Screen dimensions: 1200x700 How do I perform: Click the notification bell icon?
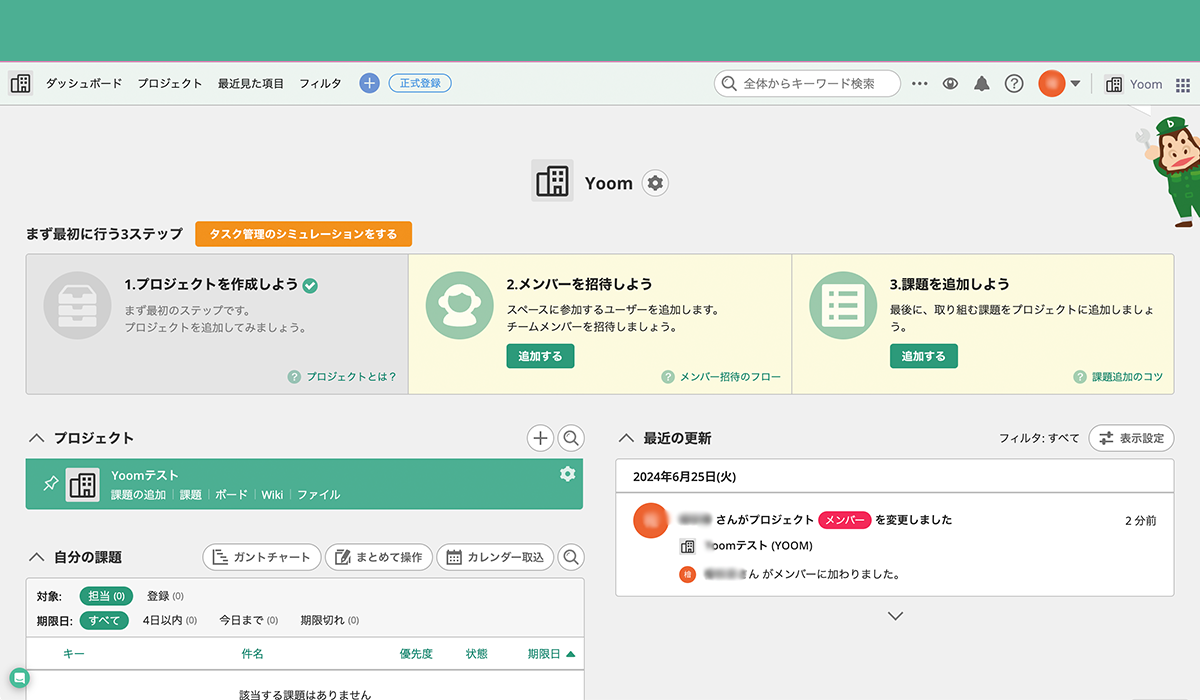[982, 84]
